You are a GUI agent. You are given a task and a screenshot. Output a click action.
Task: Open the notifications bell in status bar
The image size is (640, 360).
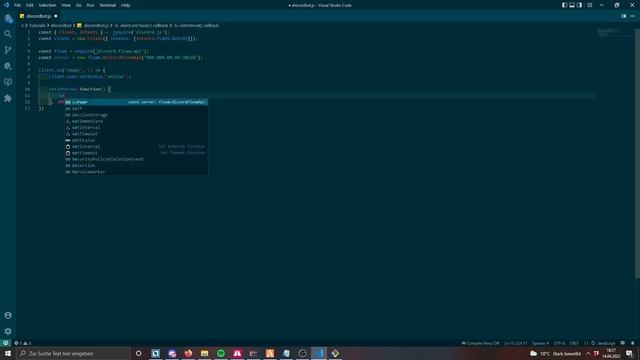point(633,343)
